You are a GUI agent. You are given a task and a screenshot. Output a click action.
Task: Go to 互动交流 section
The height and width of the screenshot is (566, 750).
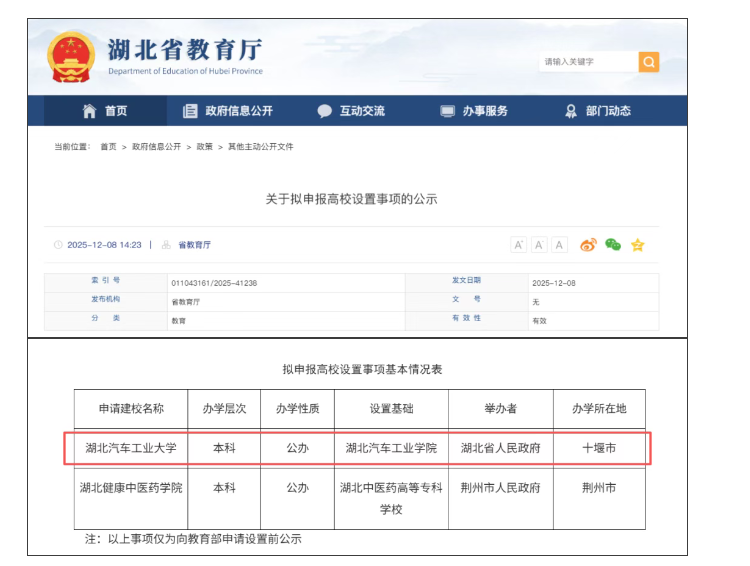[351, 111]
